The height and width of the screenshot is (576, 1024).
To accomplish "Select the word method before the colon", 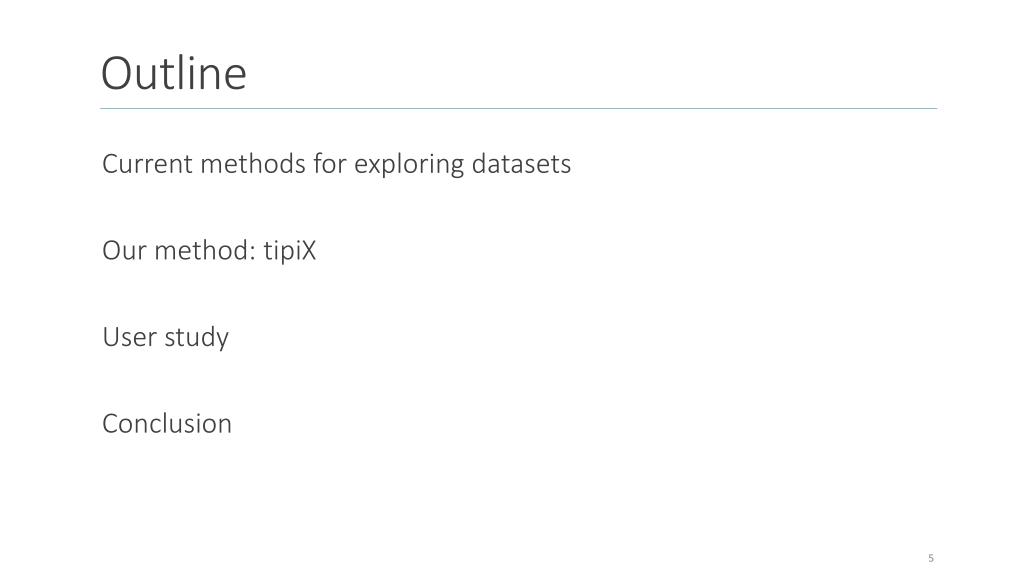I will point(201,250).
